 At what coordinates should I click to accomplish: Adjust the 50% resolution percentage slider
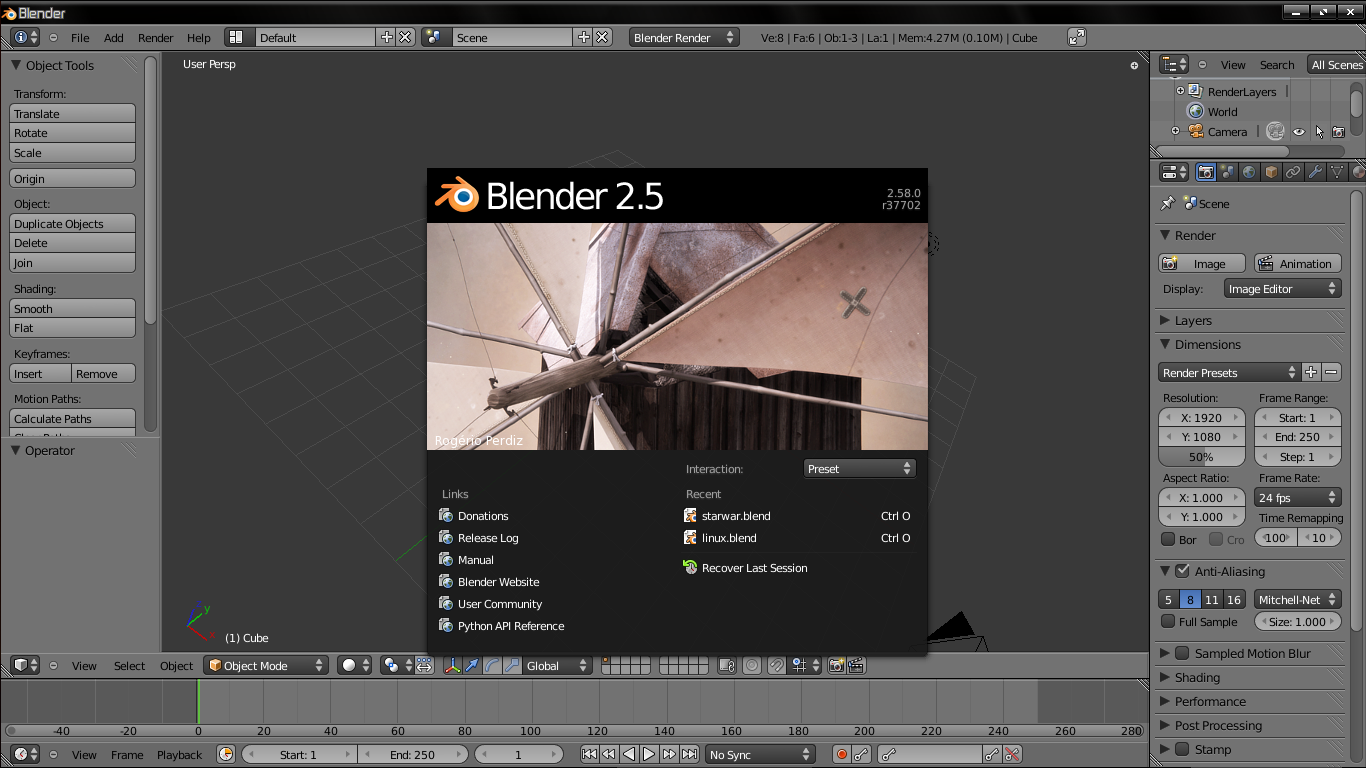click(1201, 457)
